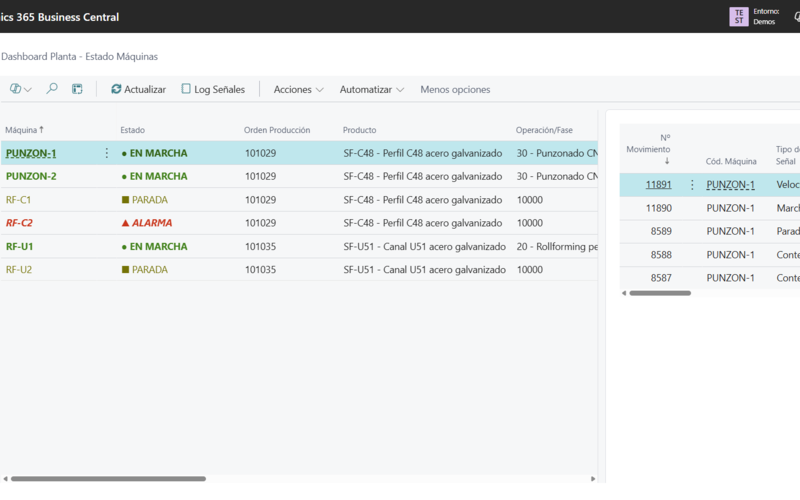Click EN MARCHA status of PUNZON-2
Screen dimensions: 800x500
coord(155,176)
